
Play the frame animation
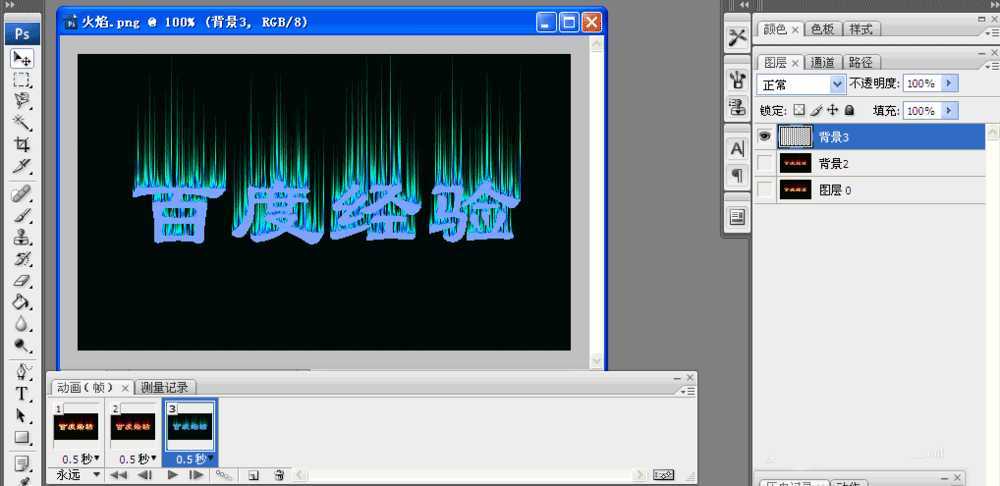pos(171,475)
